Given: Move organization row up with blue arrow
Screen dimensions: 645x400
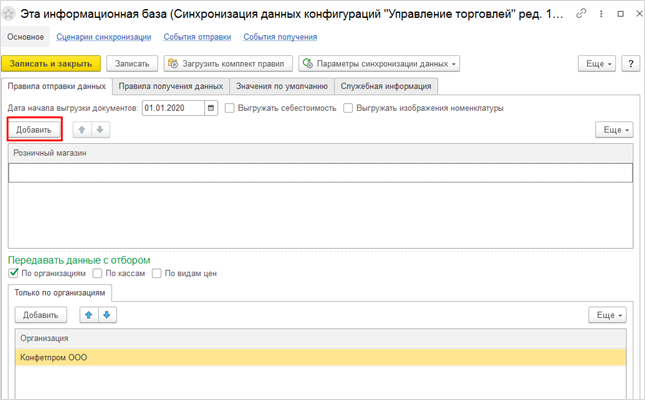Looking at the screenshot, I should [88, 315].
